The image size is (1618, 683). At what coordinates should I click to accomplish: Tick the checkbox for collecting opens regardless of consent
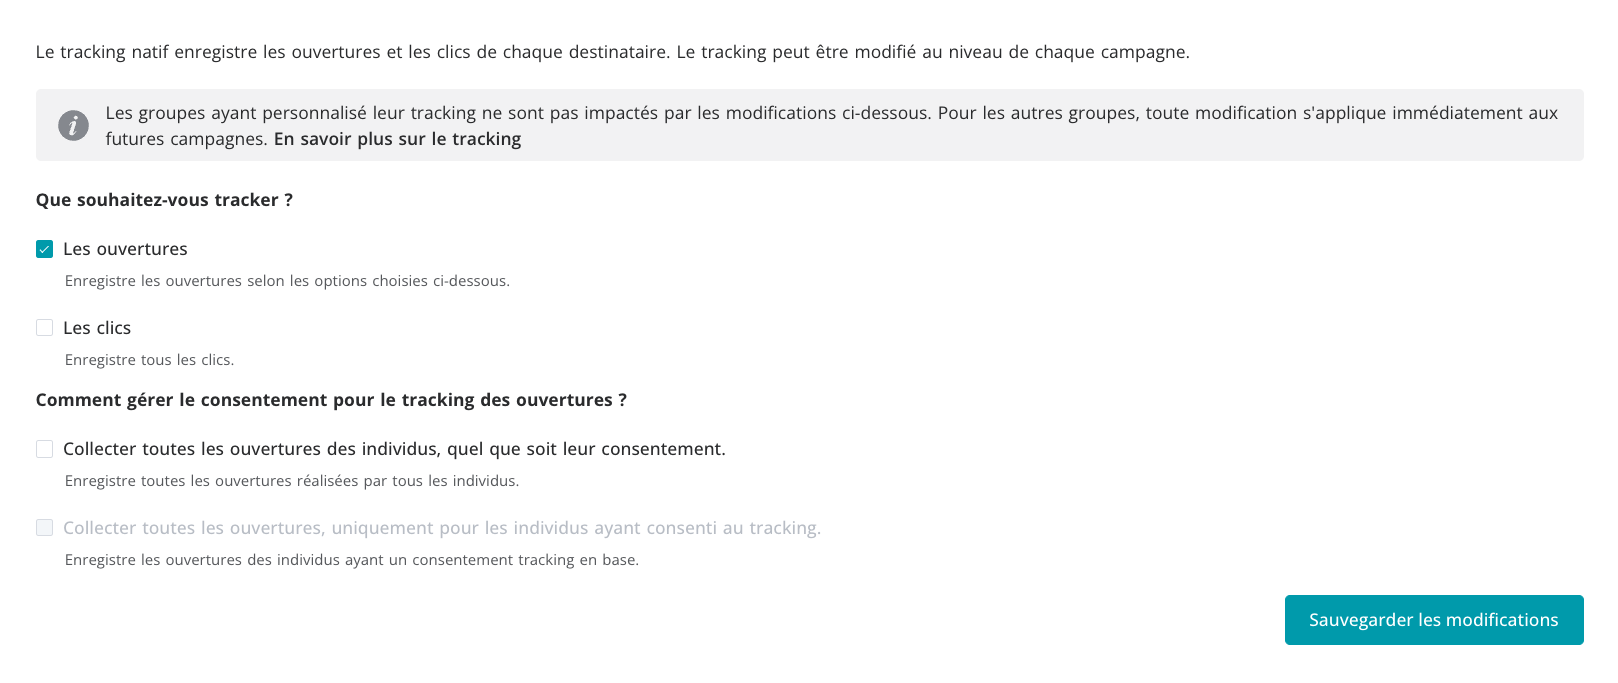point(44,449)
